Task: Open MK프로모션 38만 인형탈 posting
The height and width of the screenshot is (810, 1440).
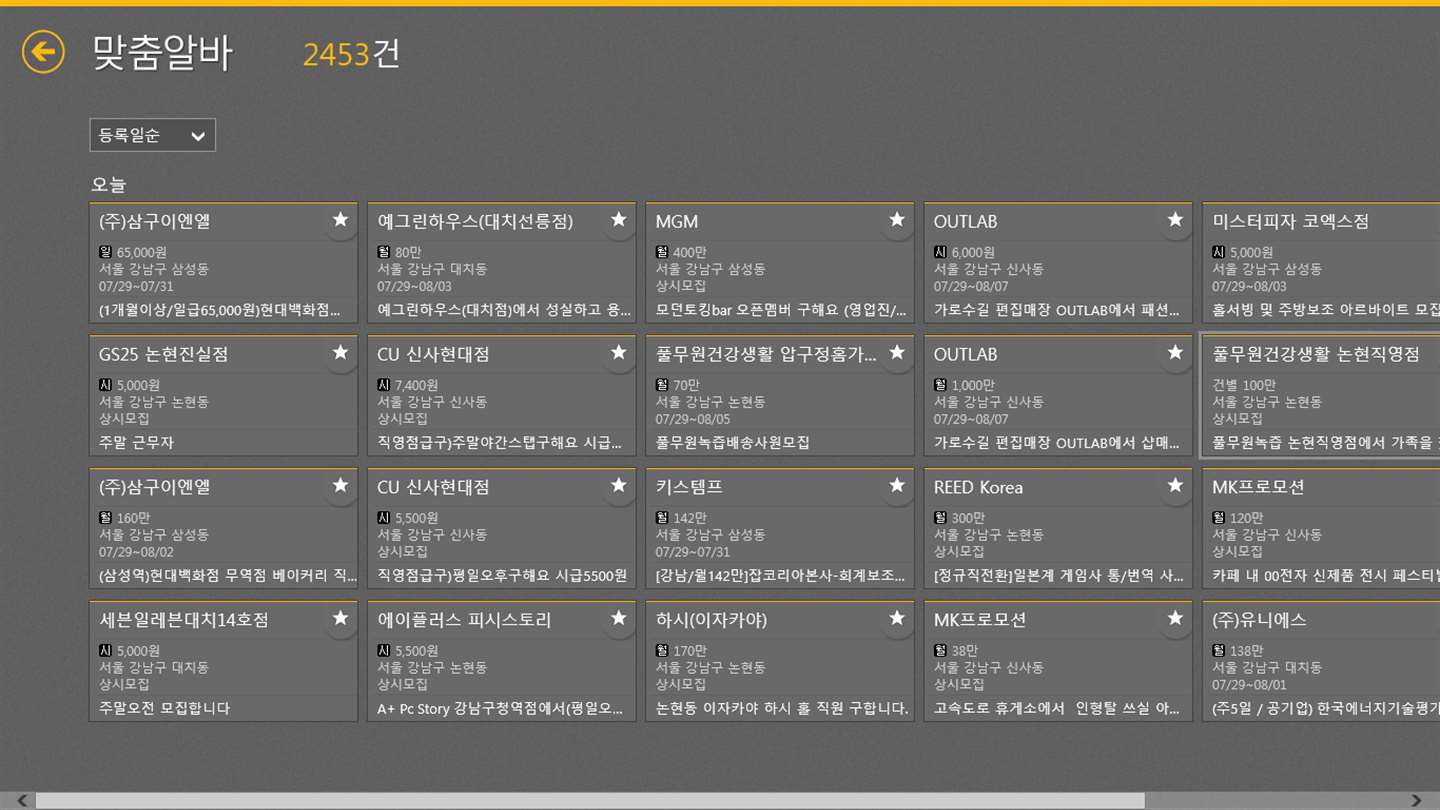Action: point(1057,662)
